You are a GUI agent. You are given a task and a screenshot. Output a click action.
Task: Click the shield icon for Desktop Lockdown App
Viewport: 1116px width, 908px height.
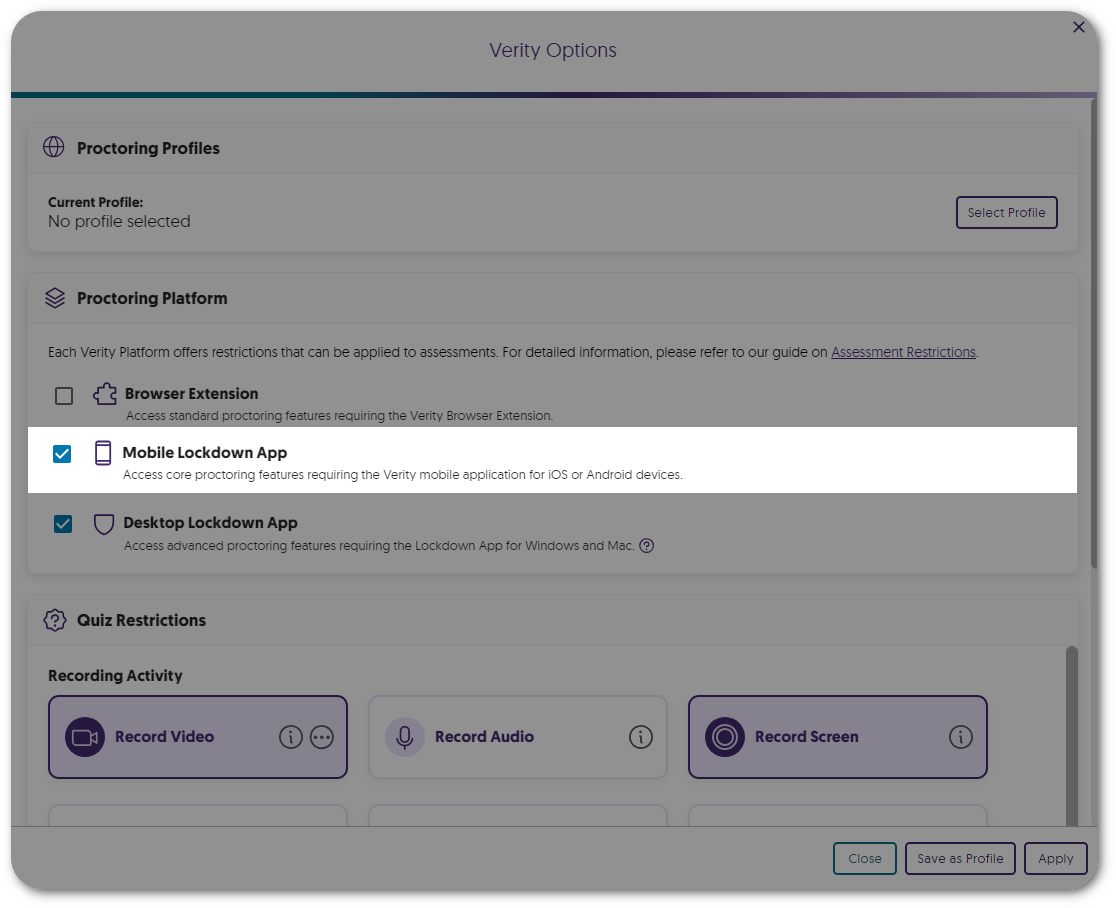(x=103, y=524)
